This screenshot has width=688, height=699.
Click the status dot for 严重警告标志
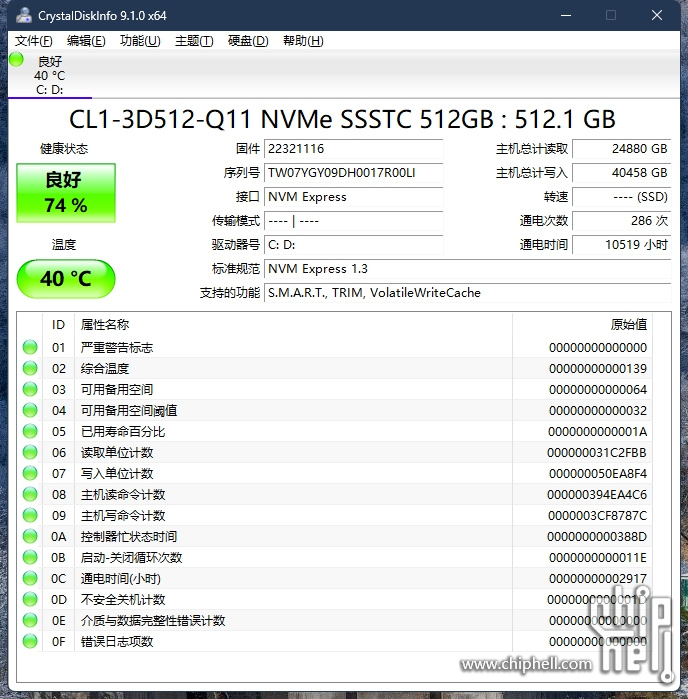30,347
